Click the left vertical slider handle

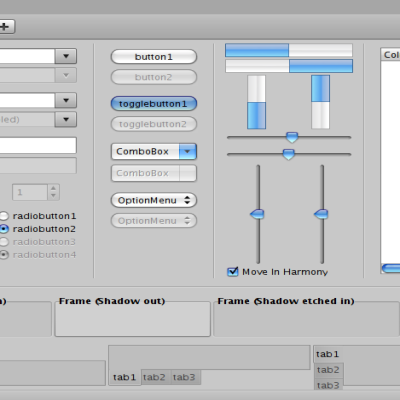point(257,214)
